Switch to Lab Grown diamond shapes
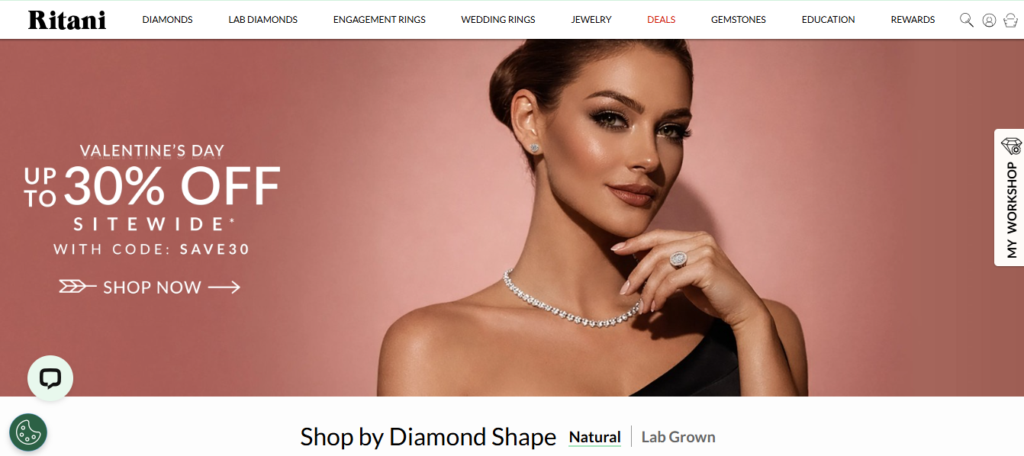This screenshot has width=1024, height=456. [x=678, y=437]
